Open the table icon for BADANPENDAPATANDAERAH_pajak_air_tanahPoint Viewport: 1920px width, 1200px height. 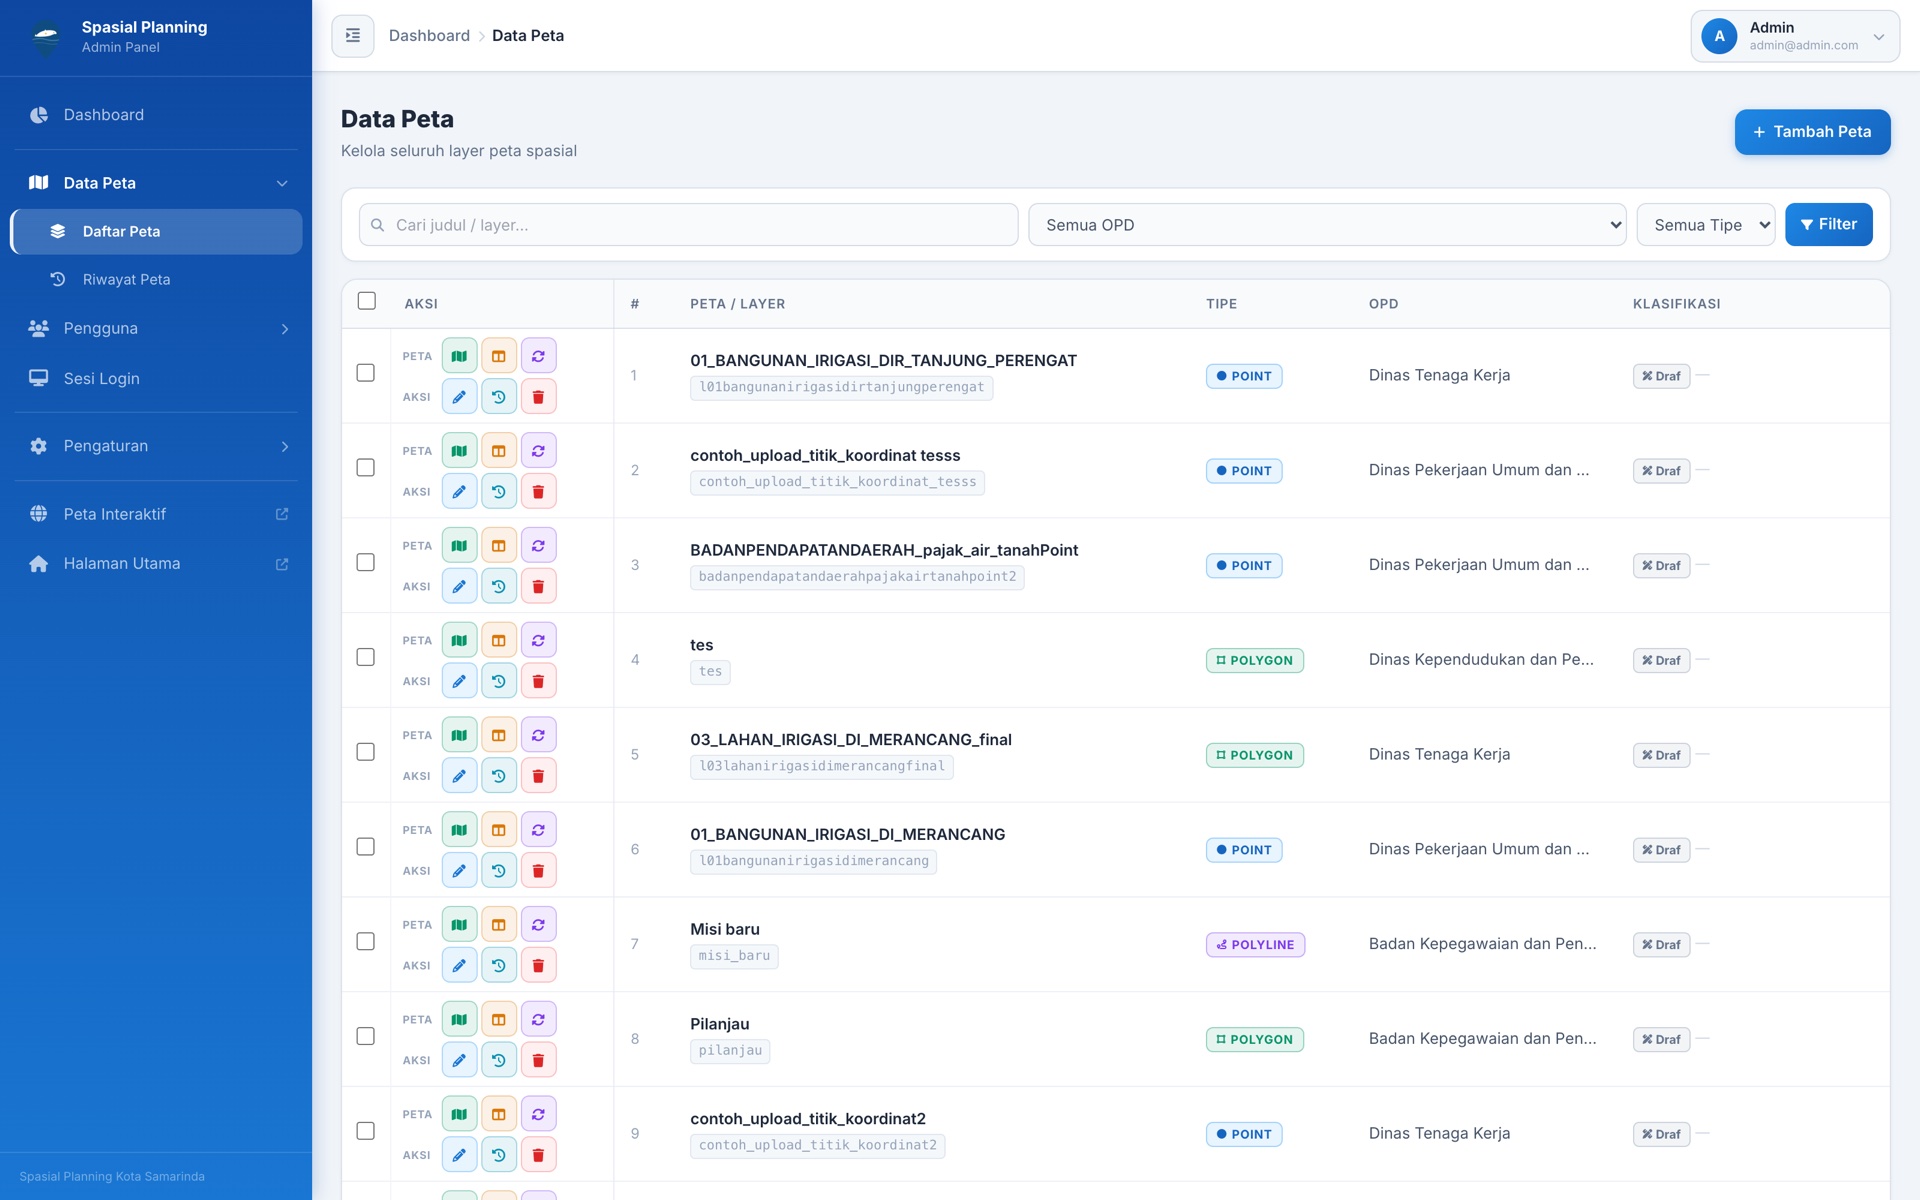coord(499,546)
